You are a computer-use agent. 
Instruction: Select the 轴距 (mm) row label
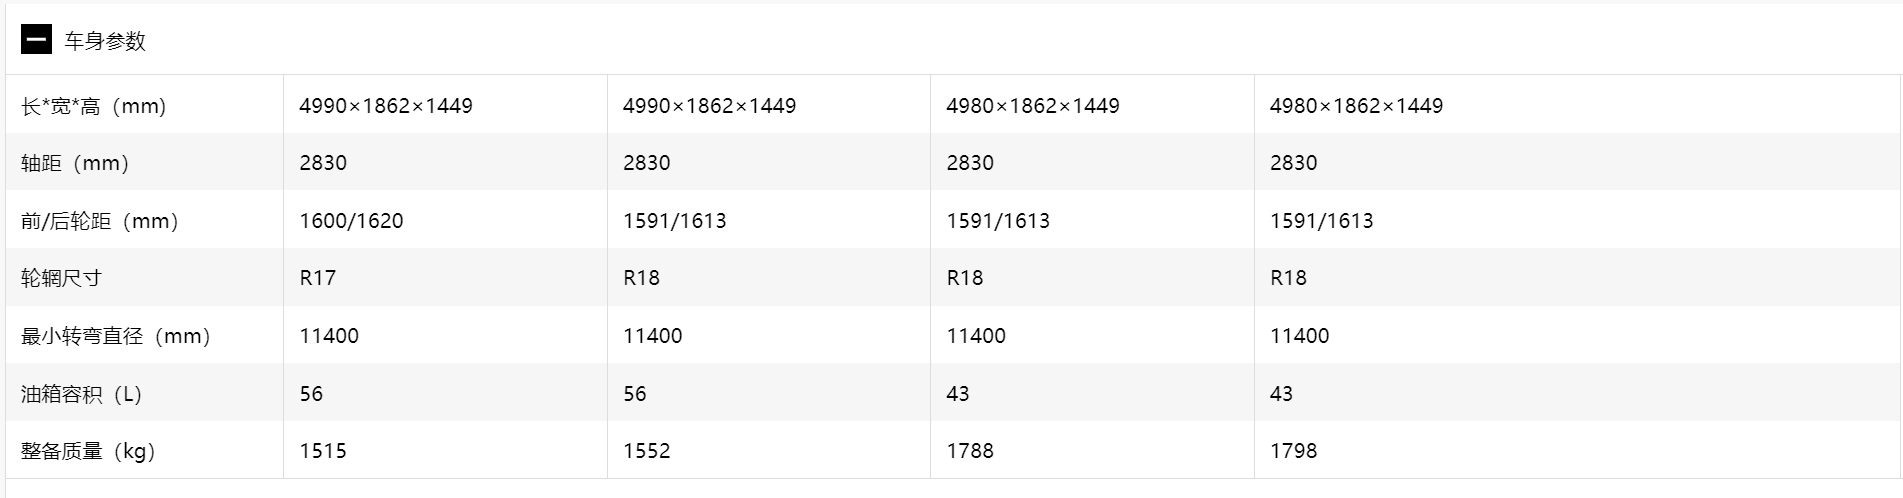[75, 163]
